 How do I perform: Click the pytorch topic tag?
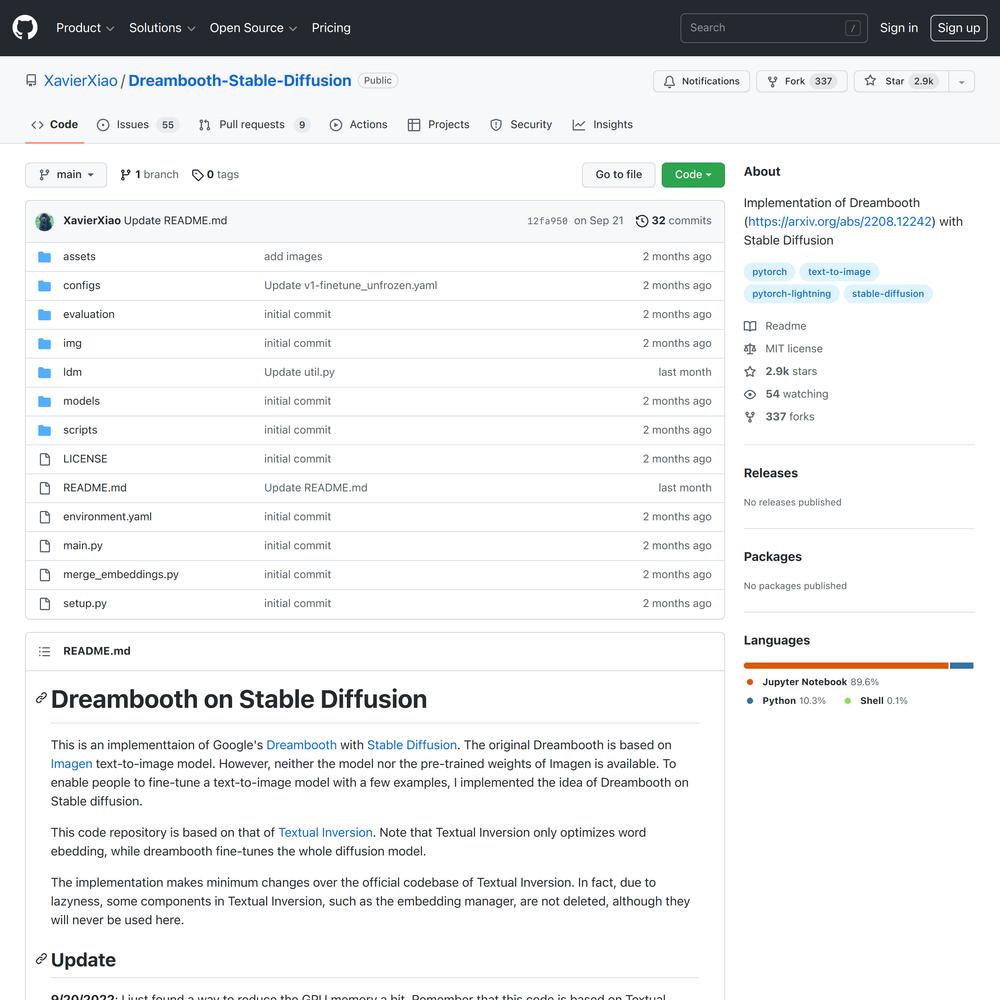[x=769, y=272]
